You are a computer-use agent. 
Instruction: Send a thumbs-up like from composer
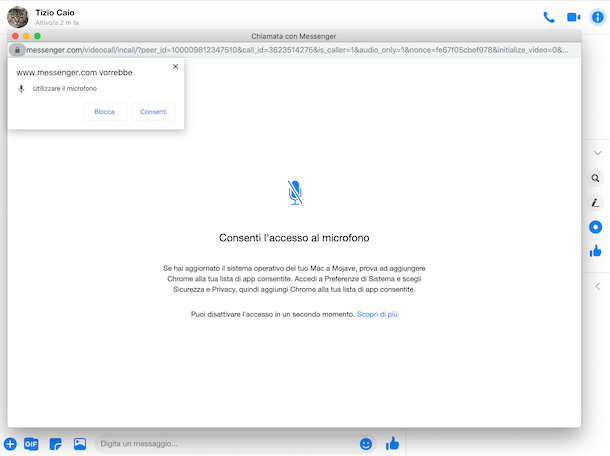point(392,444)
